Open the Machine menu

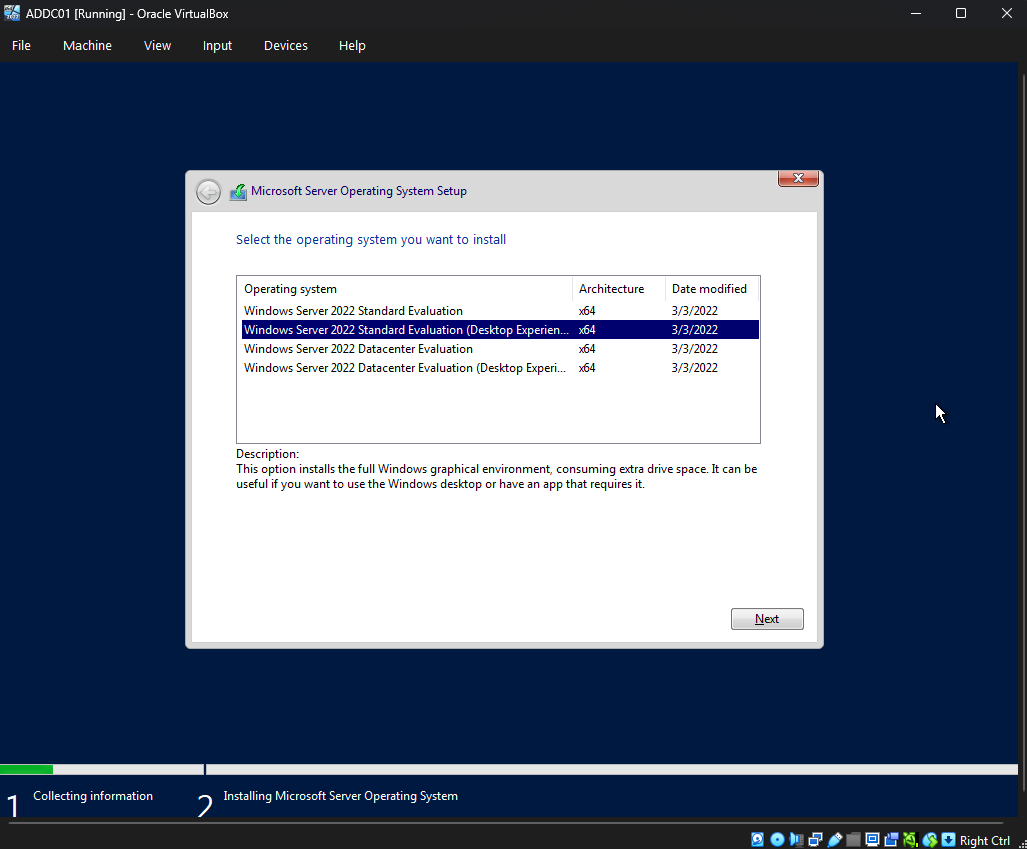coord(87,45)
